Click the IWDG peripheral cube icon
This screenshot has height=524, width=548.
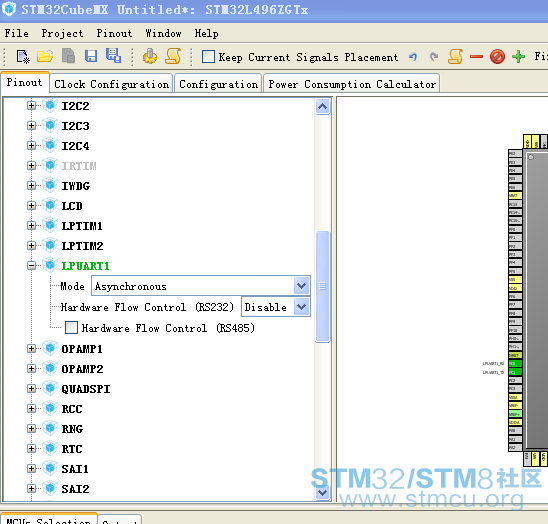[50, 185]
